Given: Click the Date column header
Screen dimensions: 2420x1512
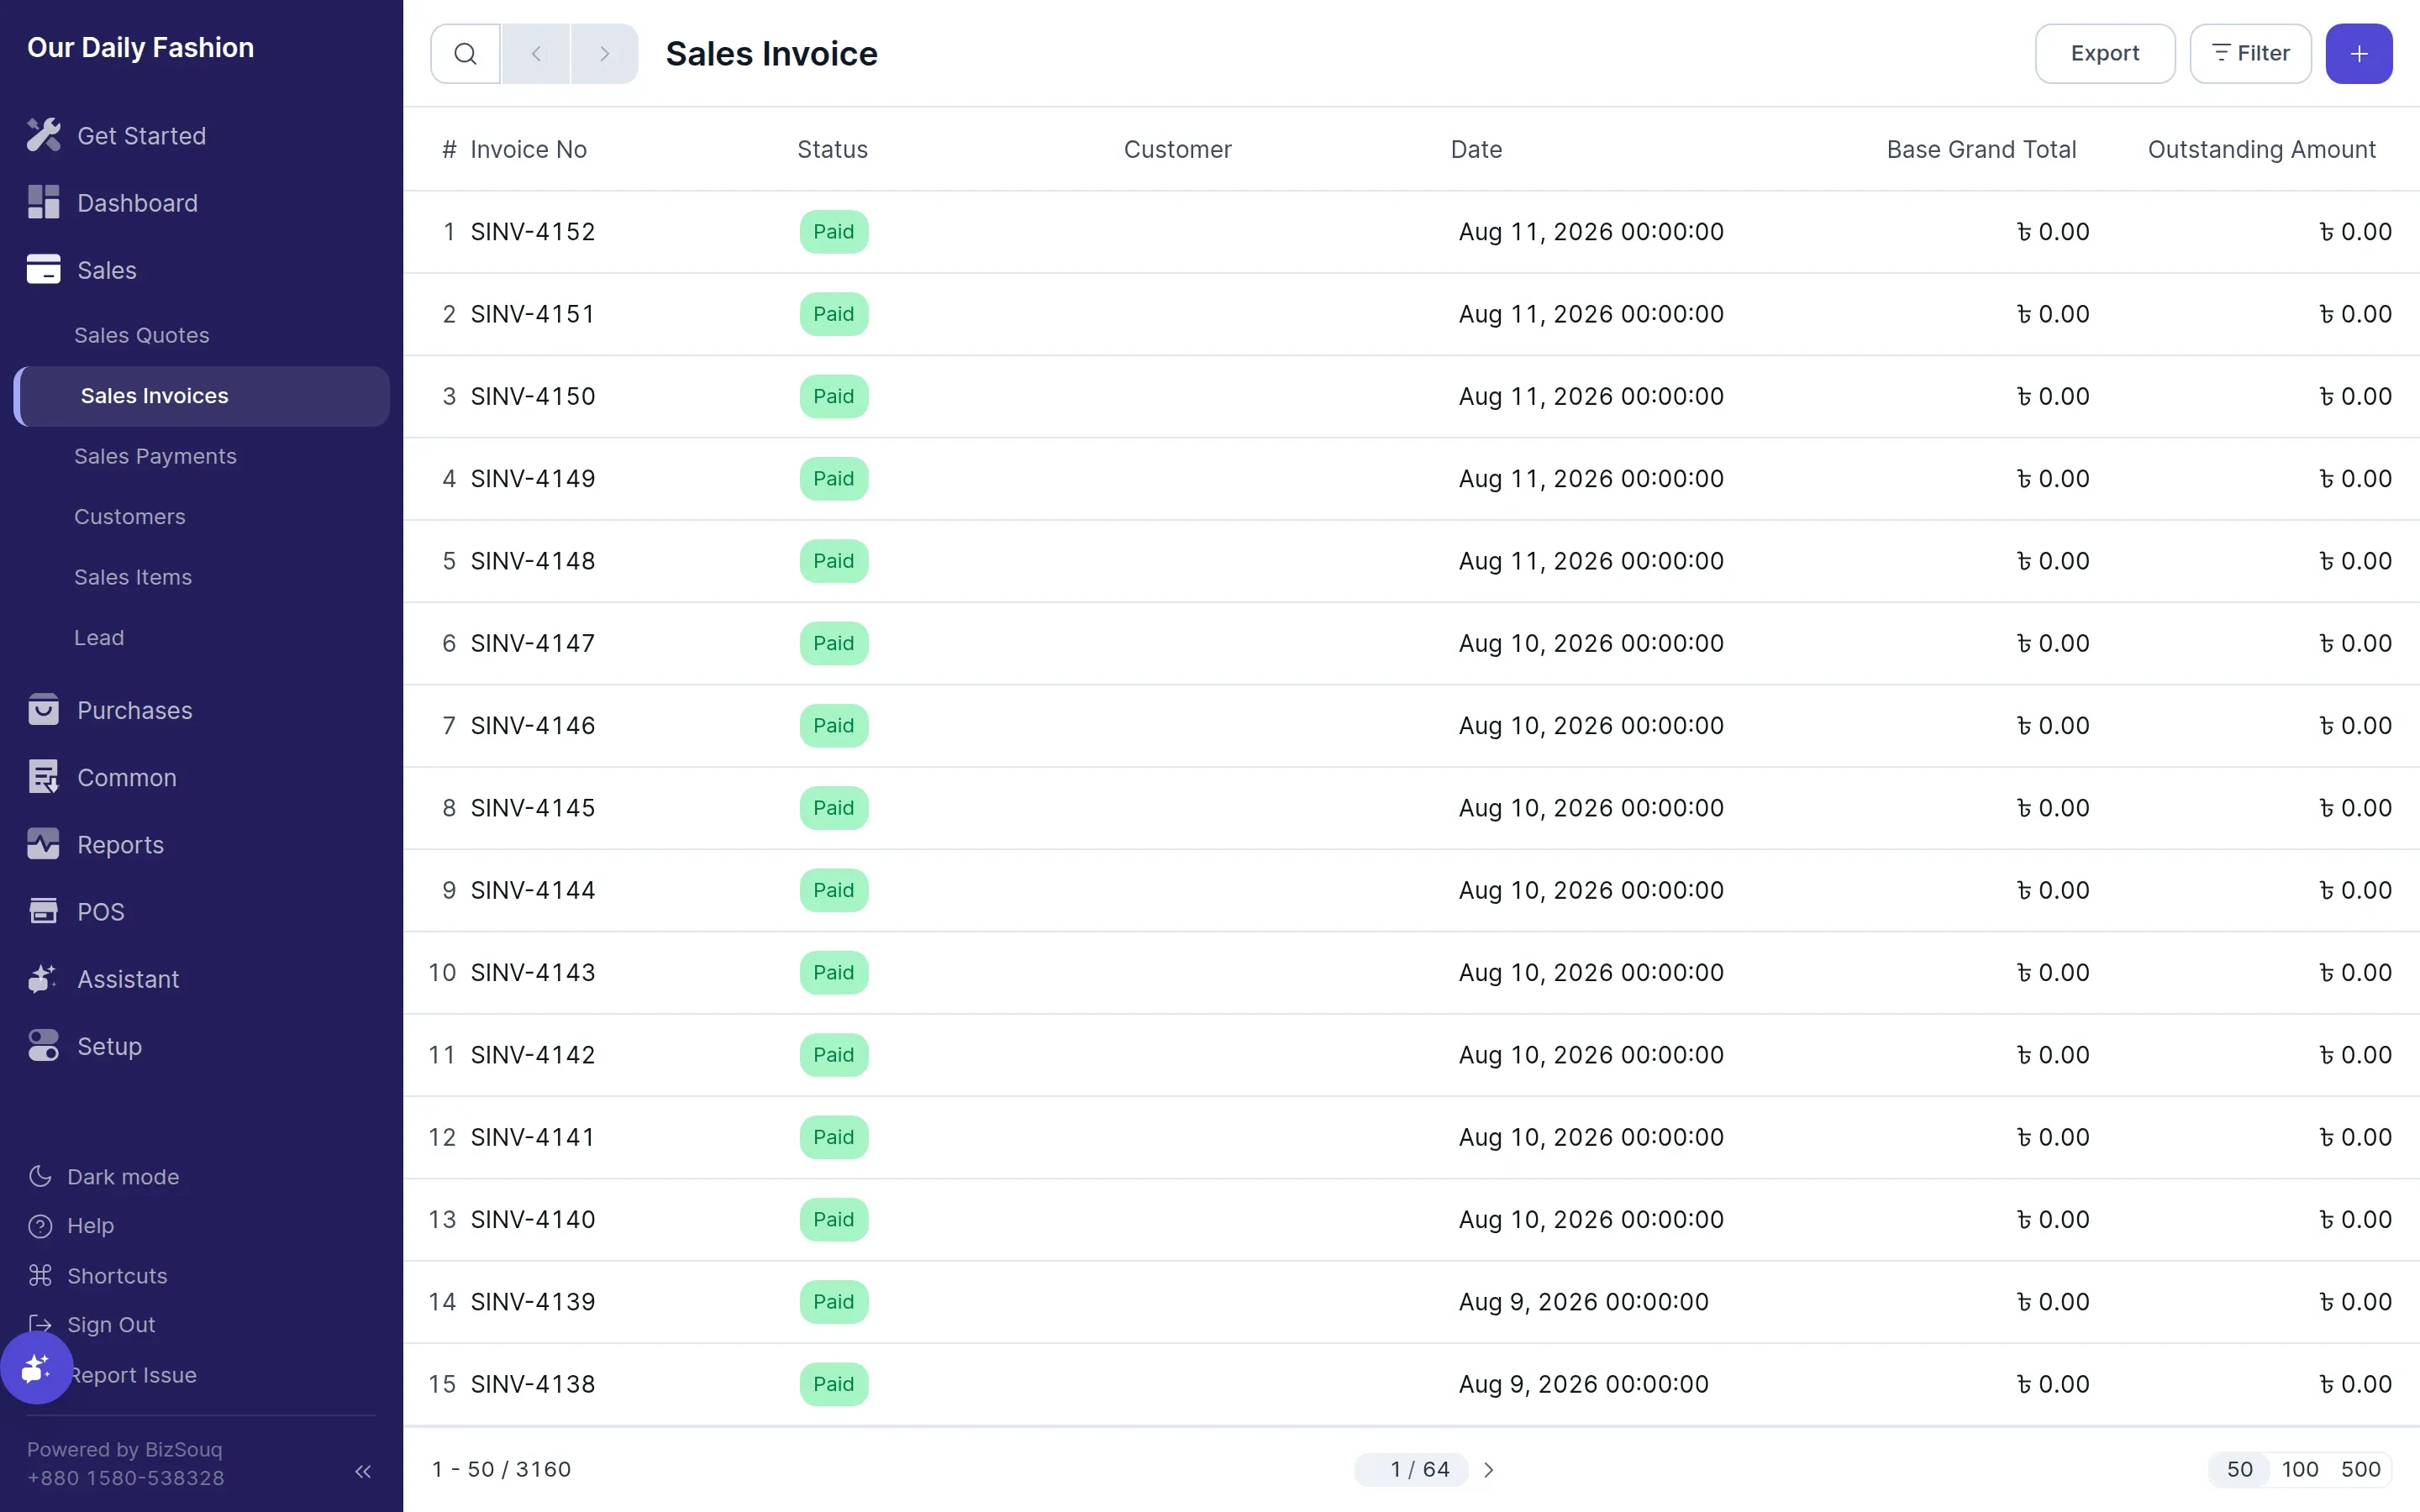Looking at the screenshot, I should click(x=1476, y=150).
